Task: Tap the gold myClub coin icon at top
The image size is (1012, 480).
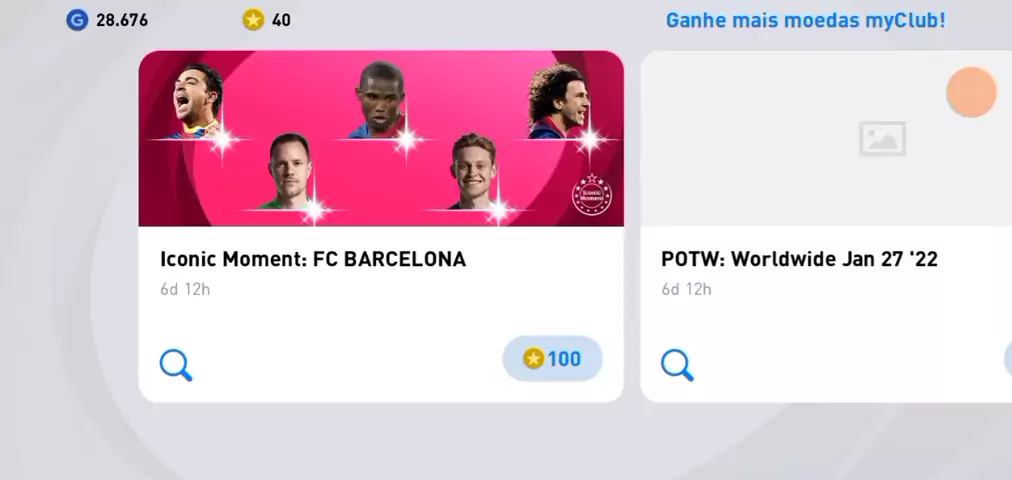Action: pos(254,20)
